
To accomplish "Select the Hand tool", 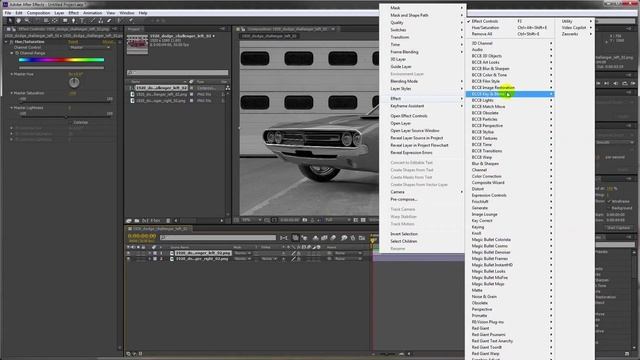I will point(18,20).
